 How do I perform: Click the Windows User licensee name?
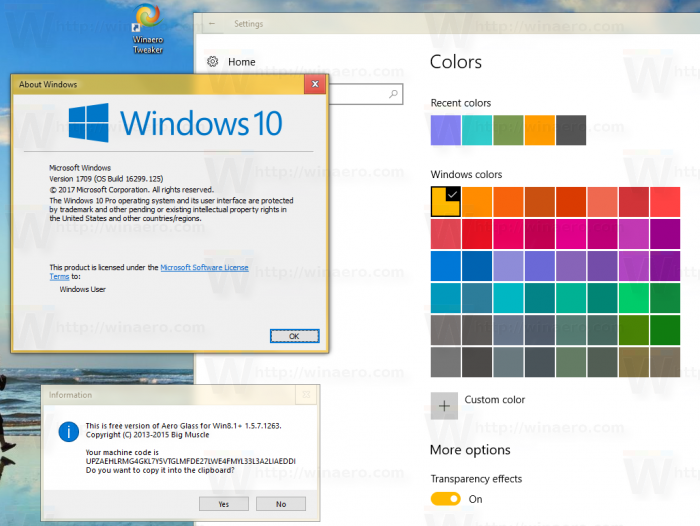tap(83, 289)
